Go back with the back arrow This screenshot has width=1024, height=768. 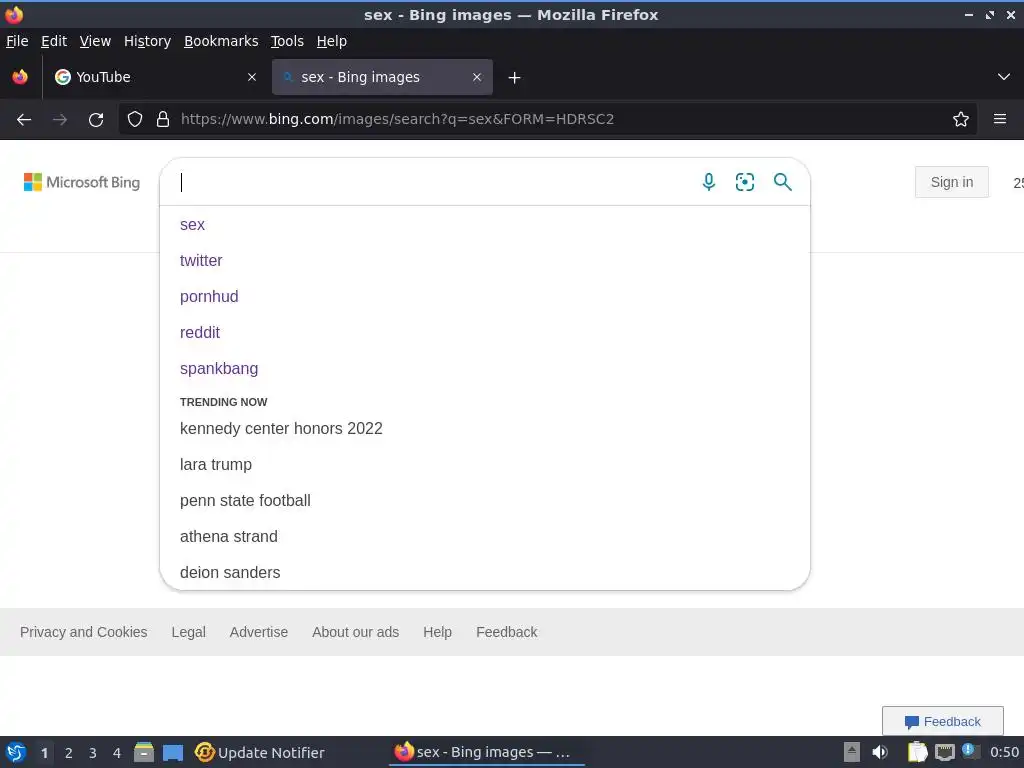coord(24,120)
